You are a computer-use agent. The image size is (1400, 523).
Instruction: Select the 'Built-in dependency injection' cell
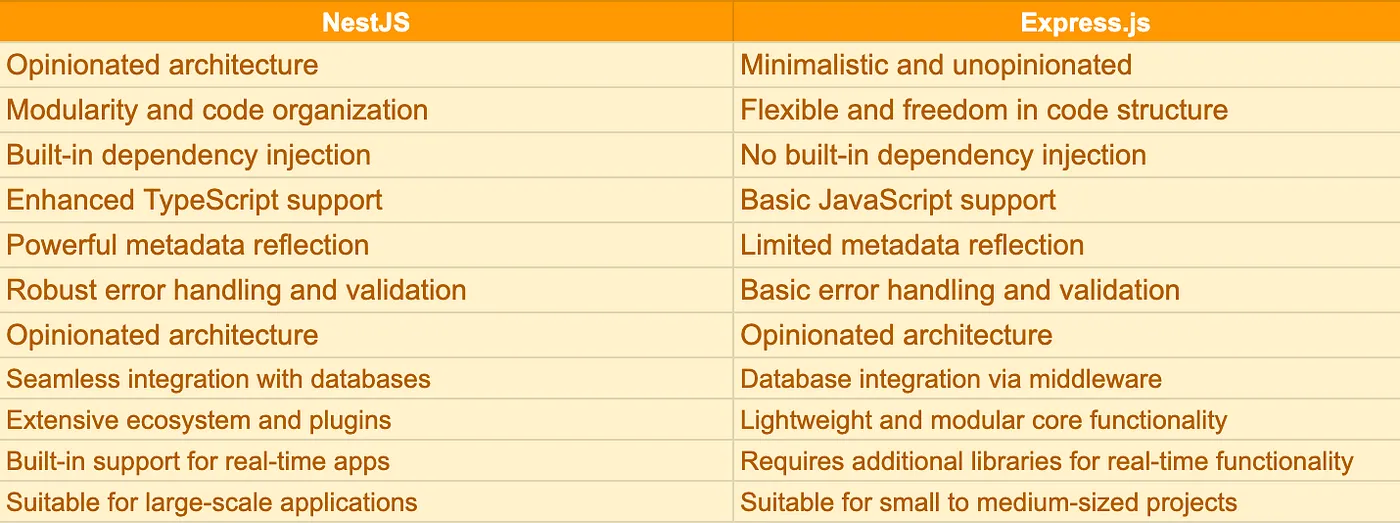pyautogui.click(x=366, y=155)
